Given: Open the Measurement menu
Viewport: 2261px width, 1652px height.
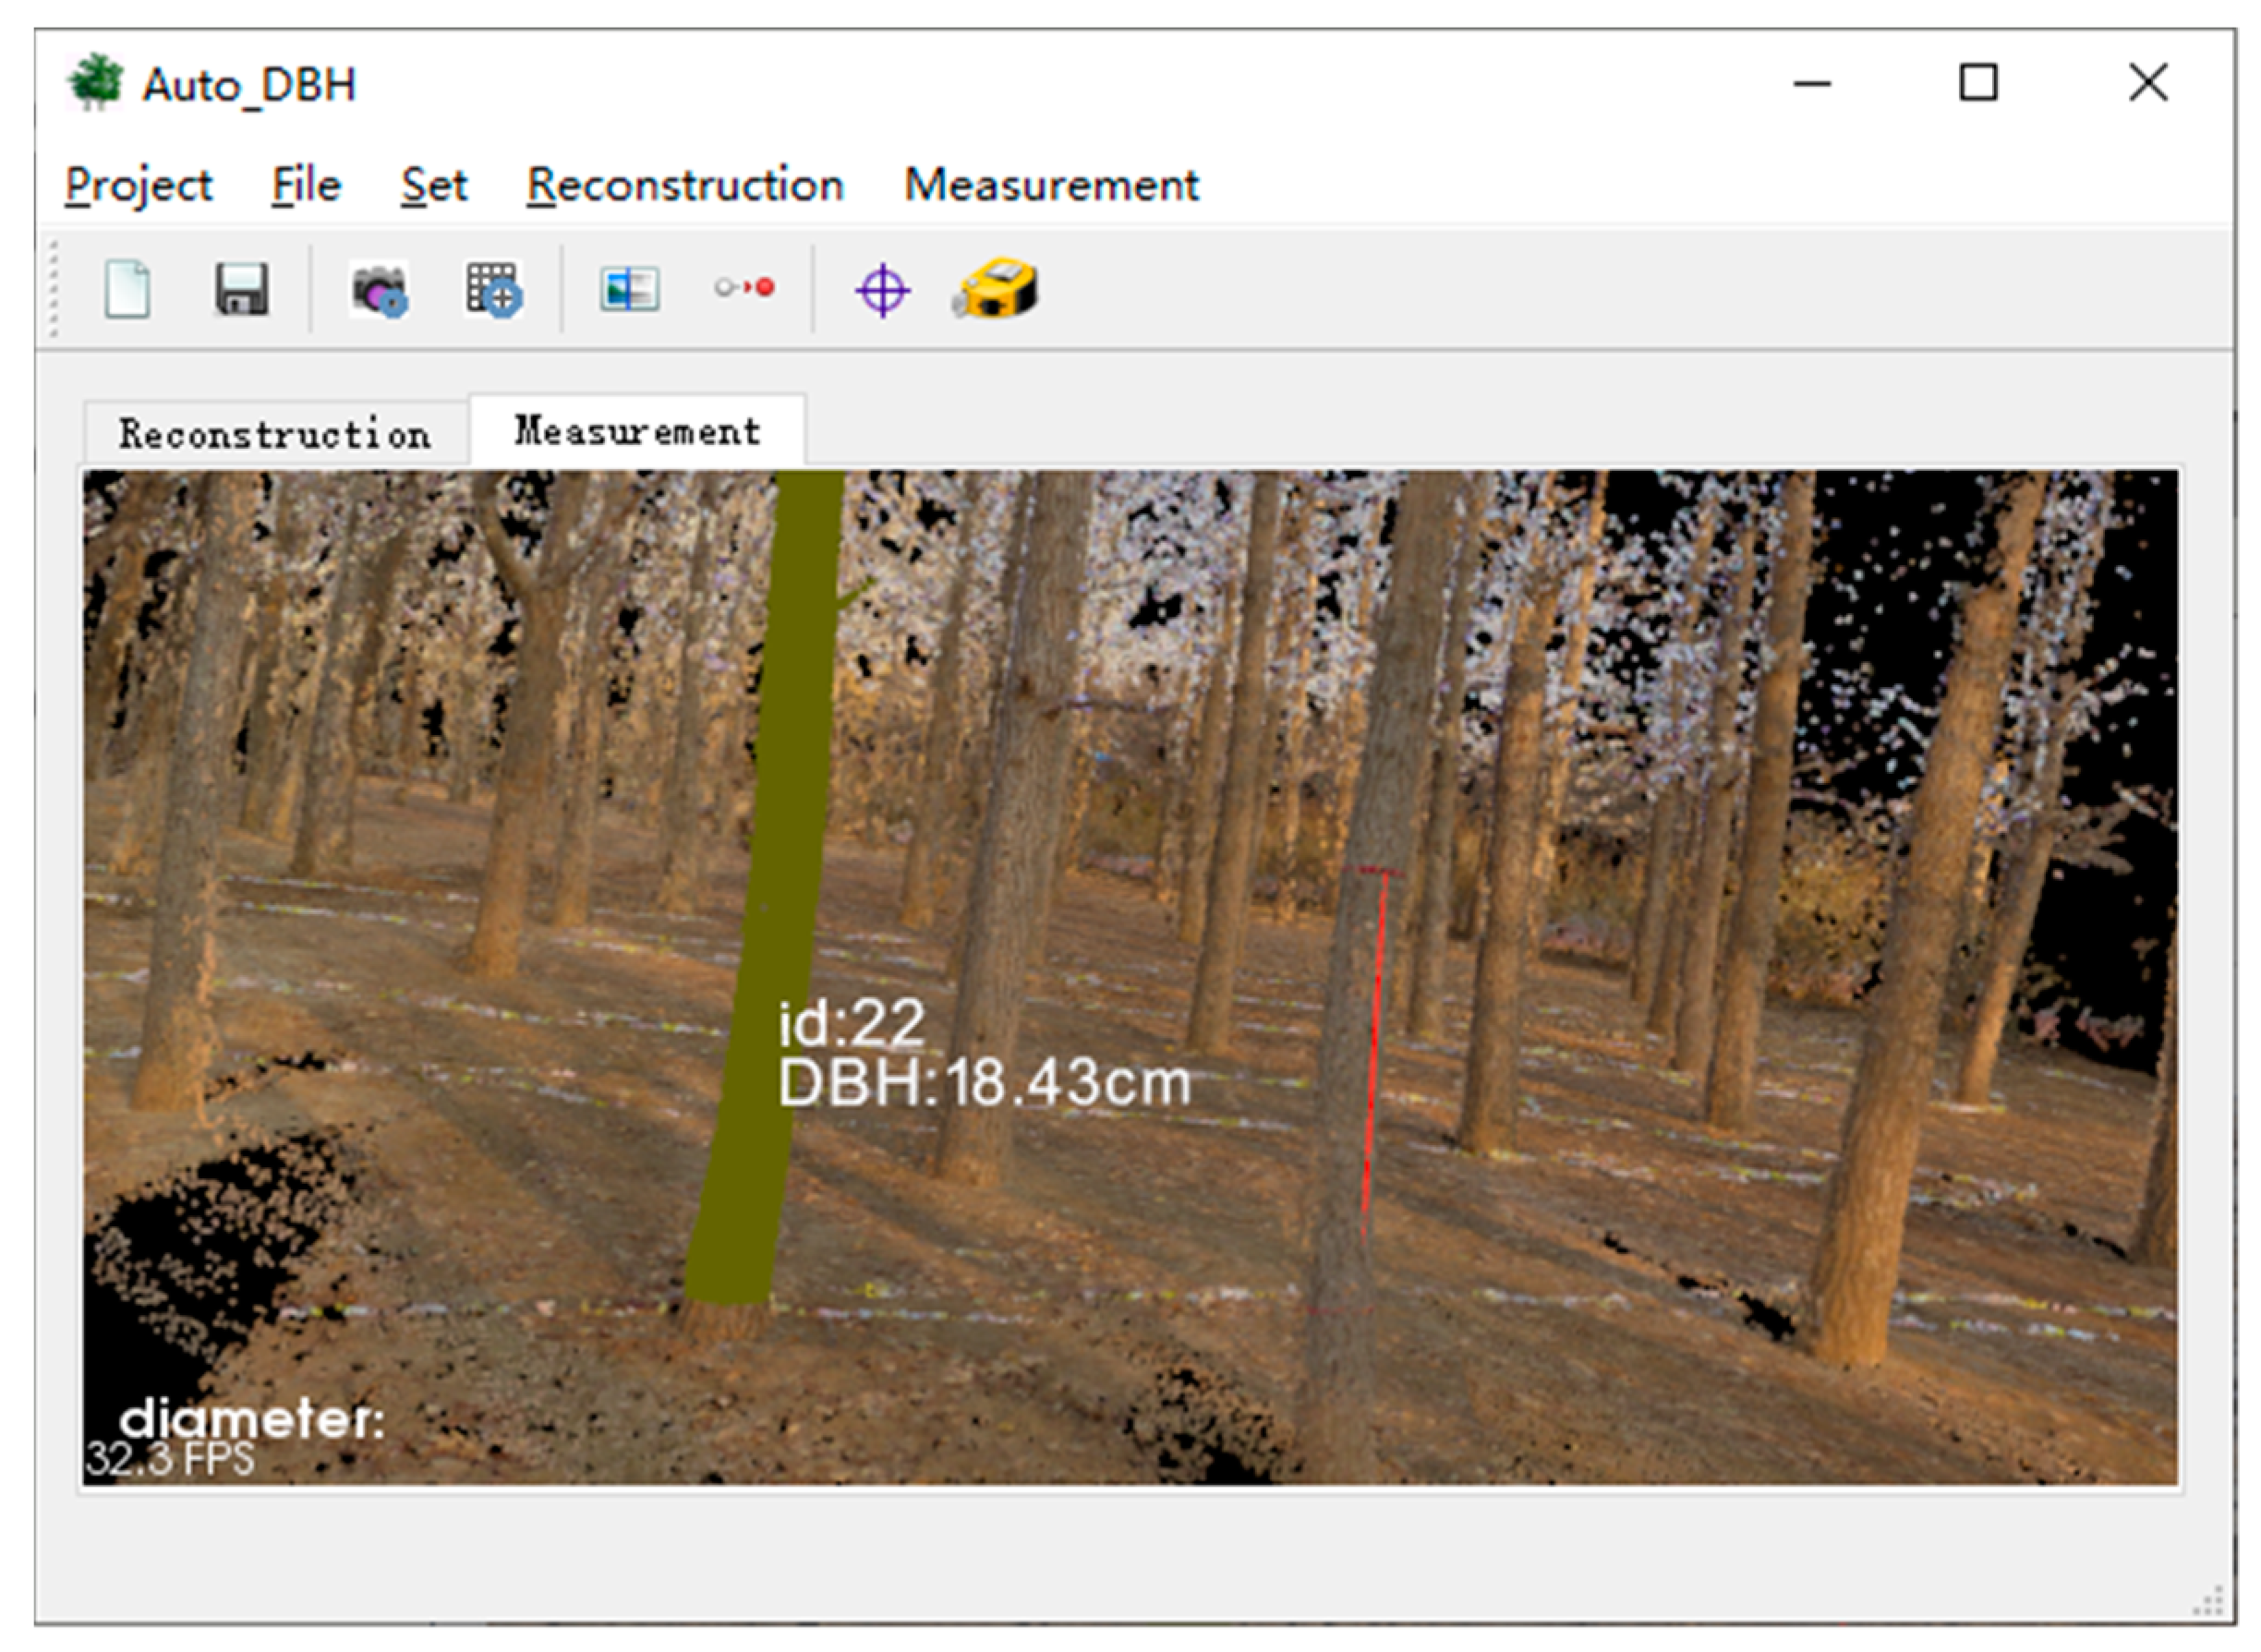Looking at the screenshot, I should pyautogui.click(x=1052, y=185).
